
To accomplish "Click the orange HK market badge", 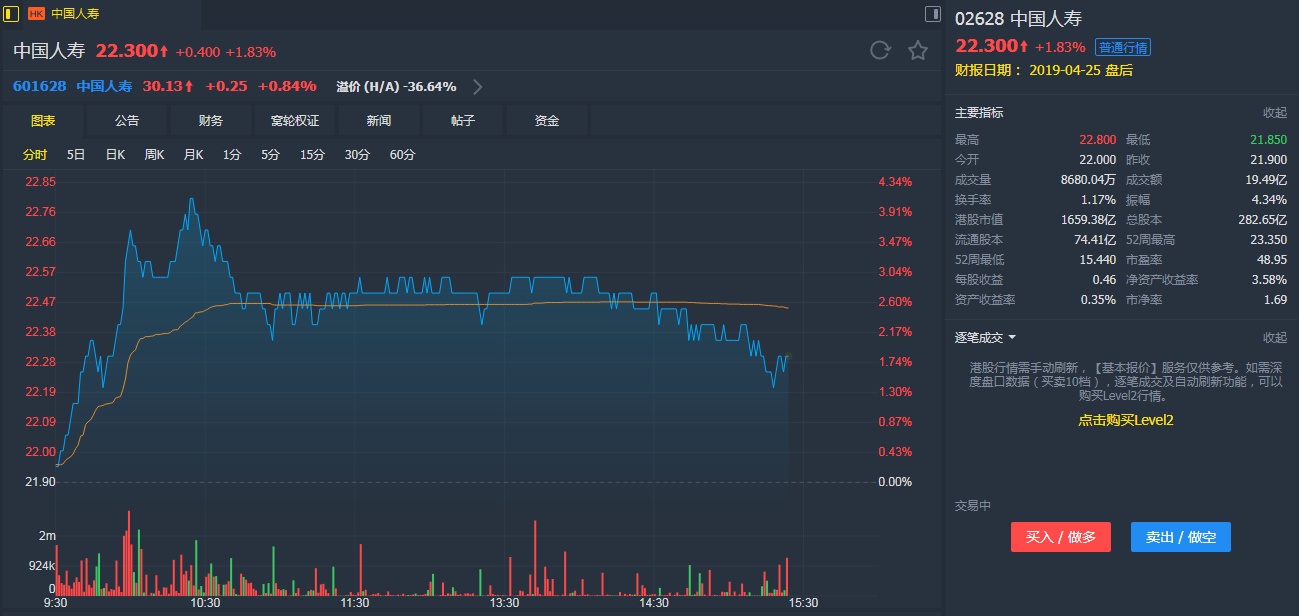I will (x=36, y=14).
